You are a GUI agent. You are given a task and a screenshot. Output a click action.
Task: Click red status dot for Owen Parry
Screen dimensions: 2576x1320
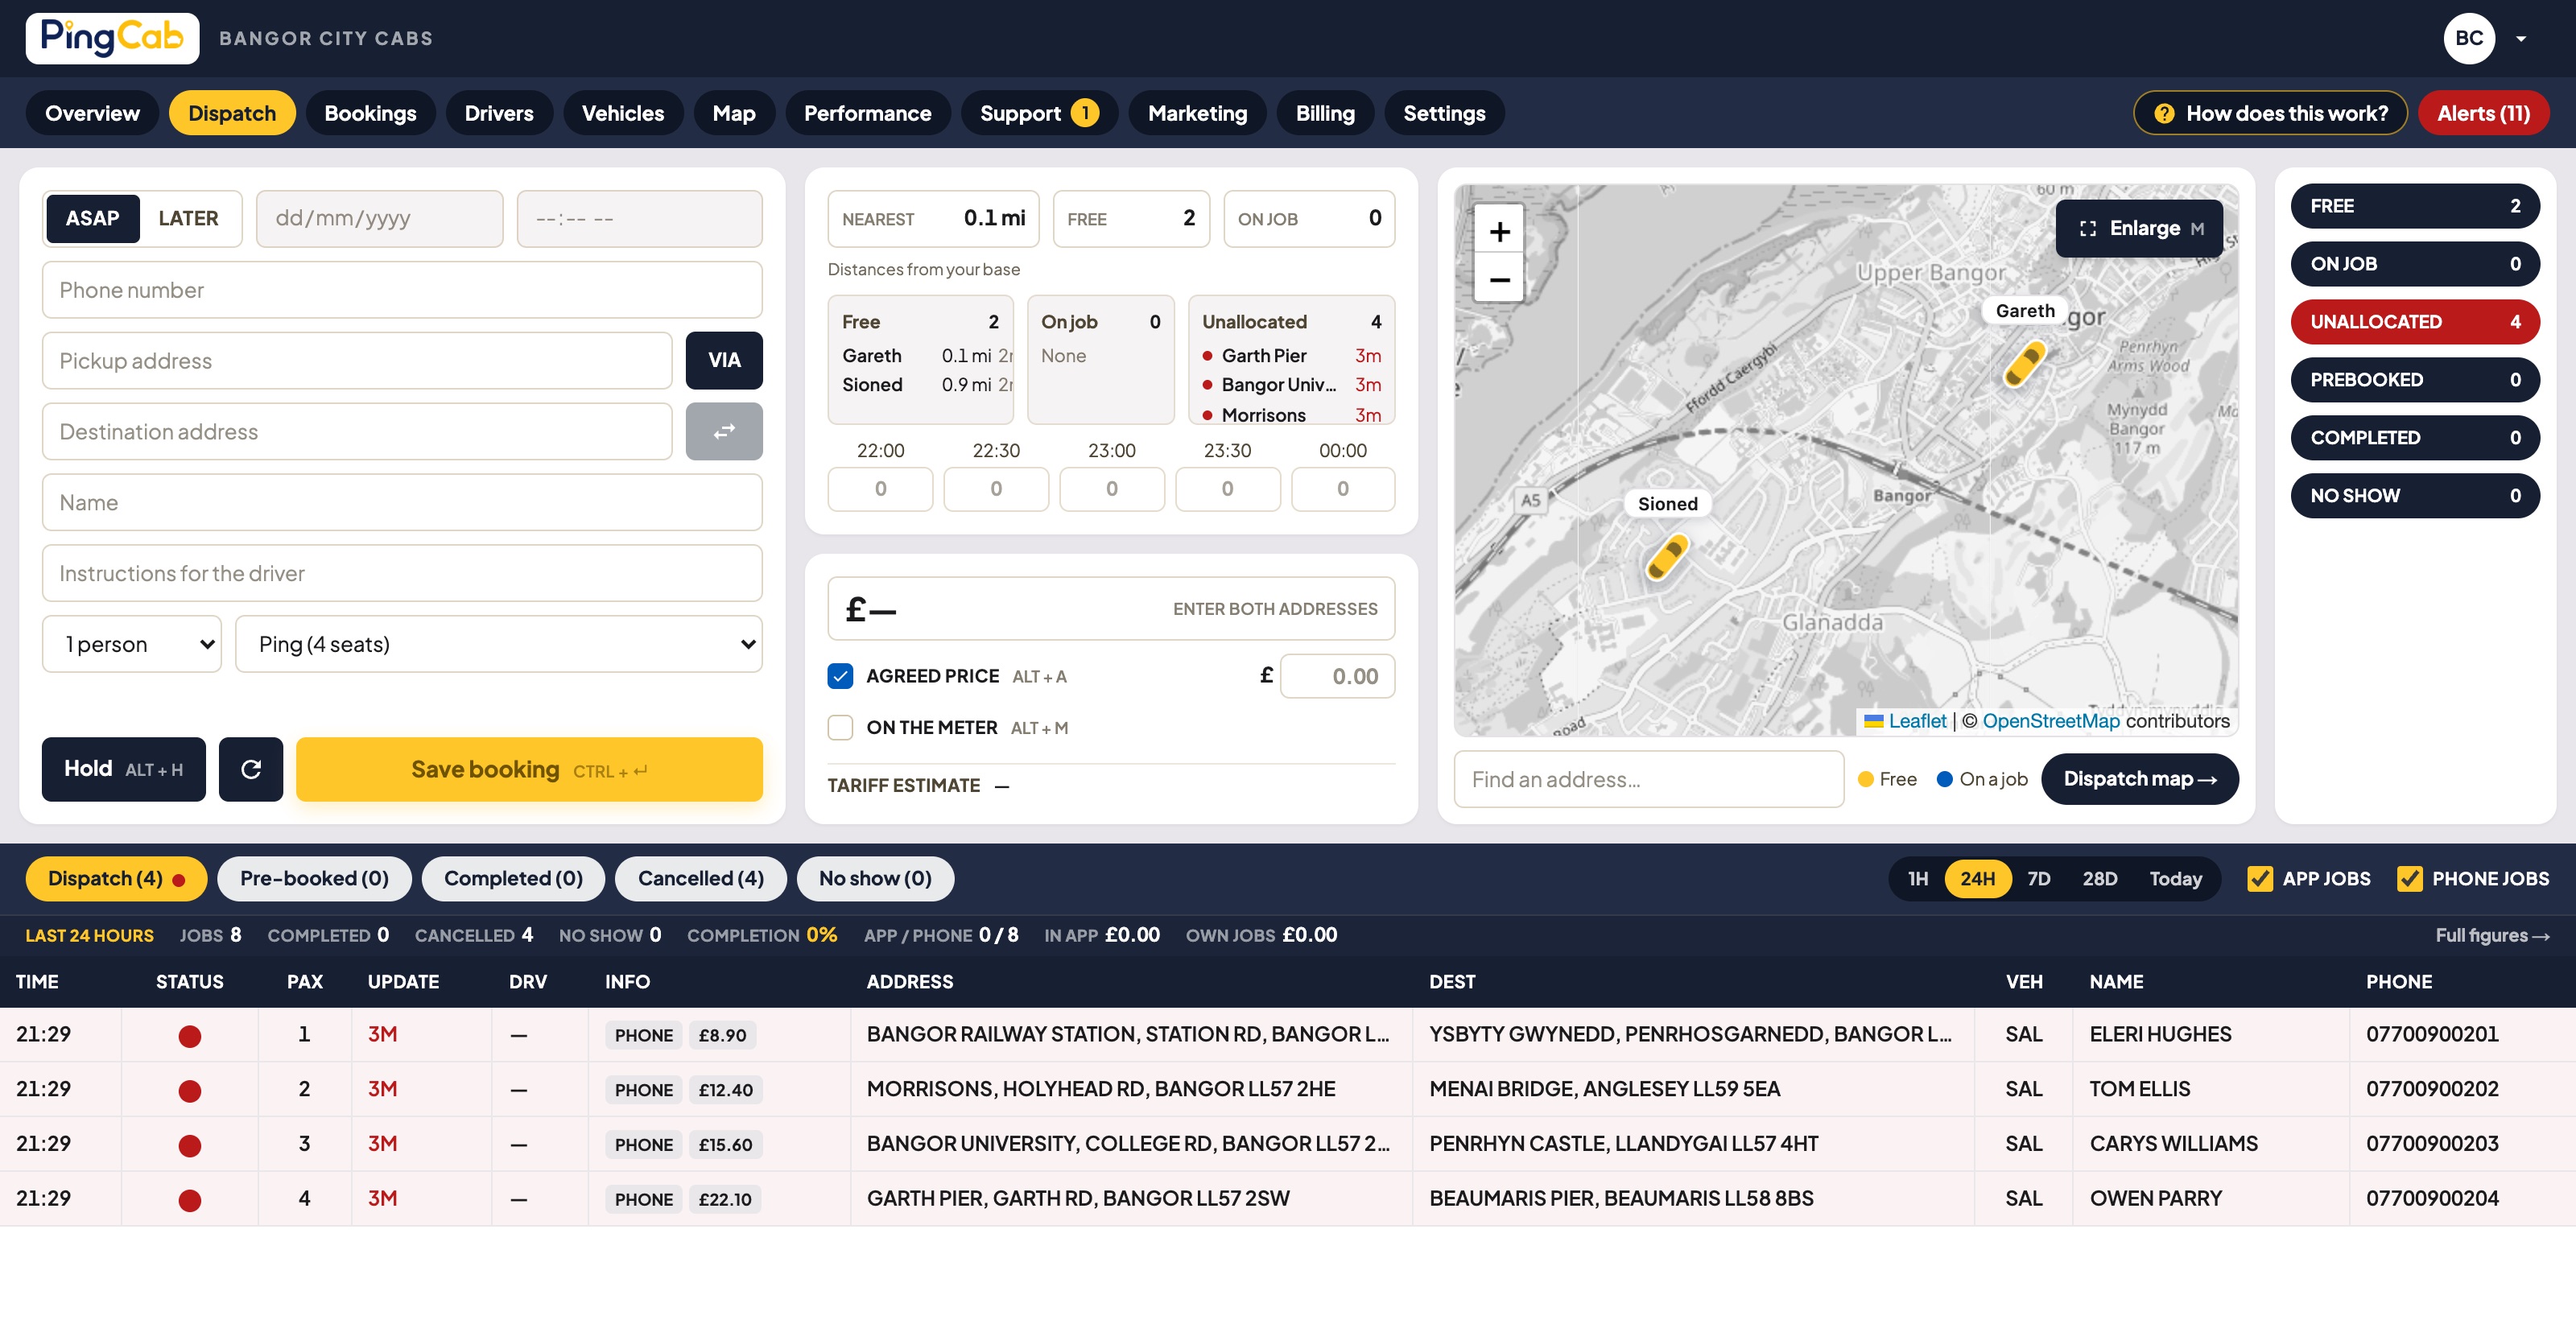coord(189,1200)
